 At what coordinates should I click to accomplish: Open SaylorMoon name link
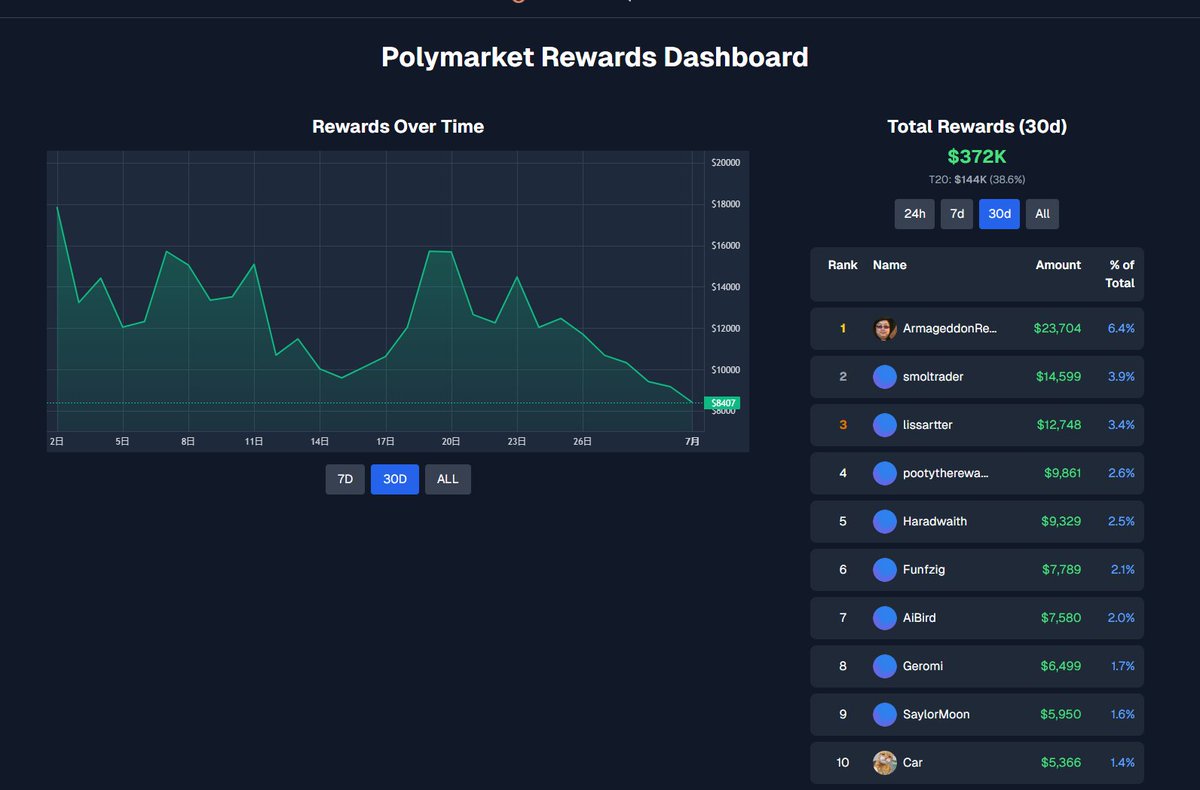click(936, 714)
